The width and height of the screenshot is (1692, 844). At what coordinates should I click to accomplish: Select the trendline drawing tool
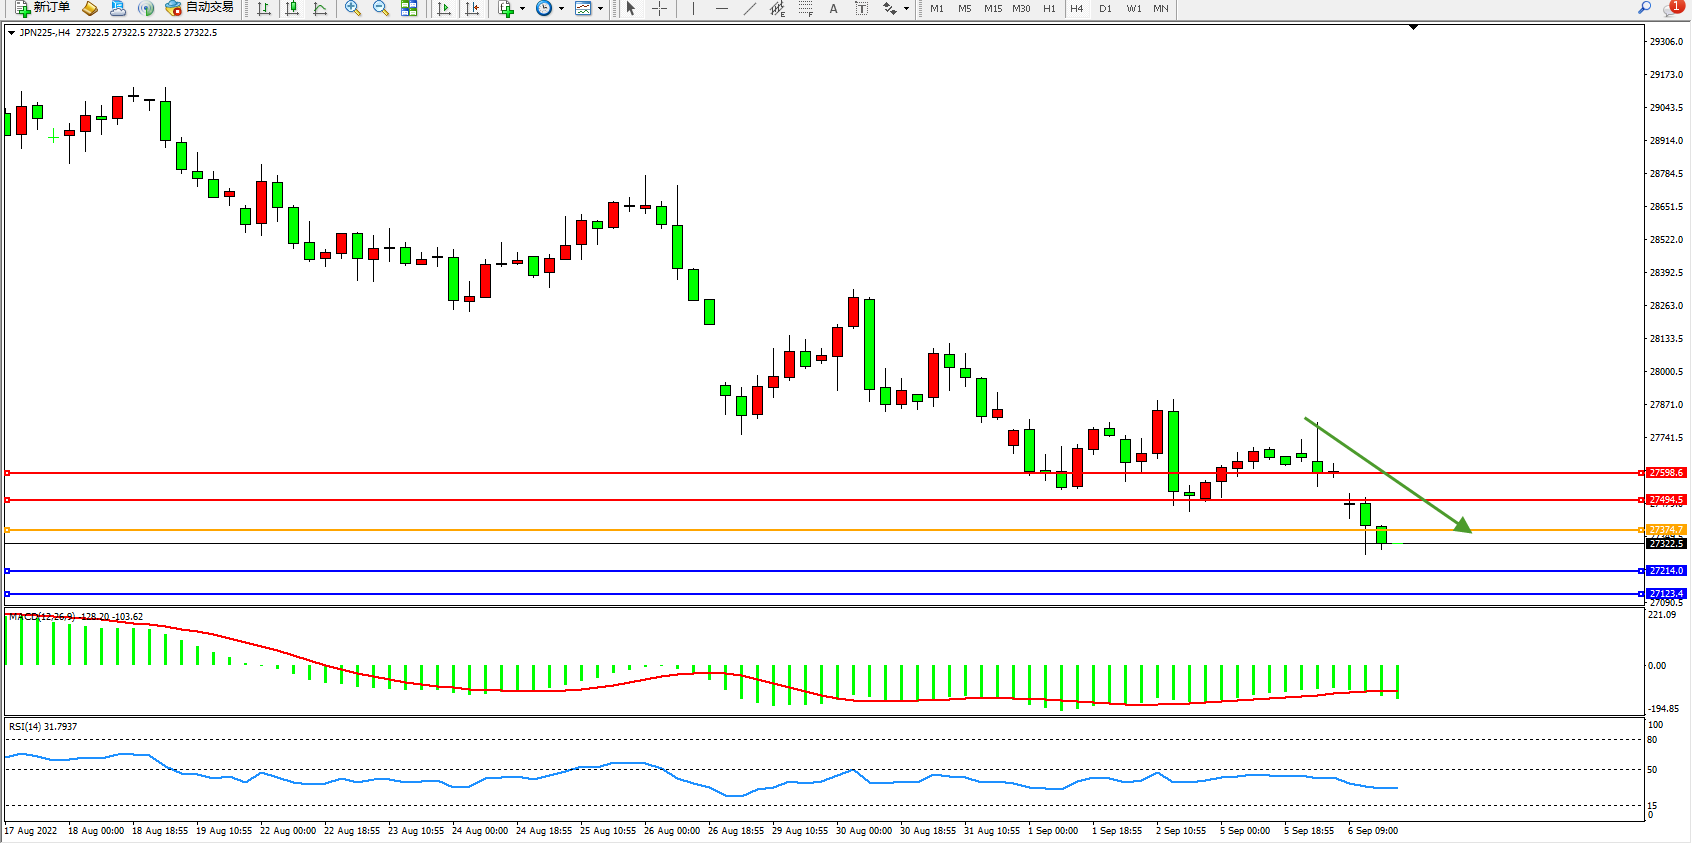tap(750, 8)
